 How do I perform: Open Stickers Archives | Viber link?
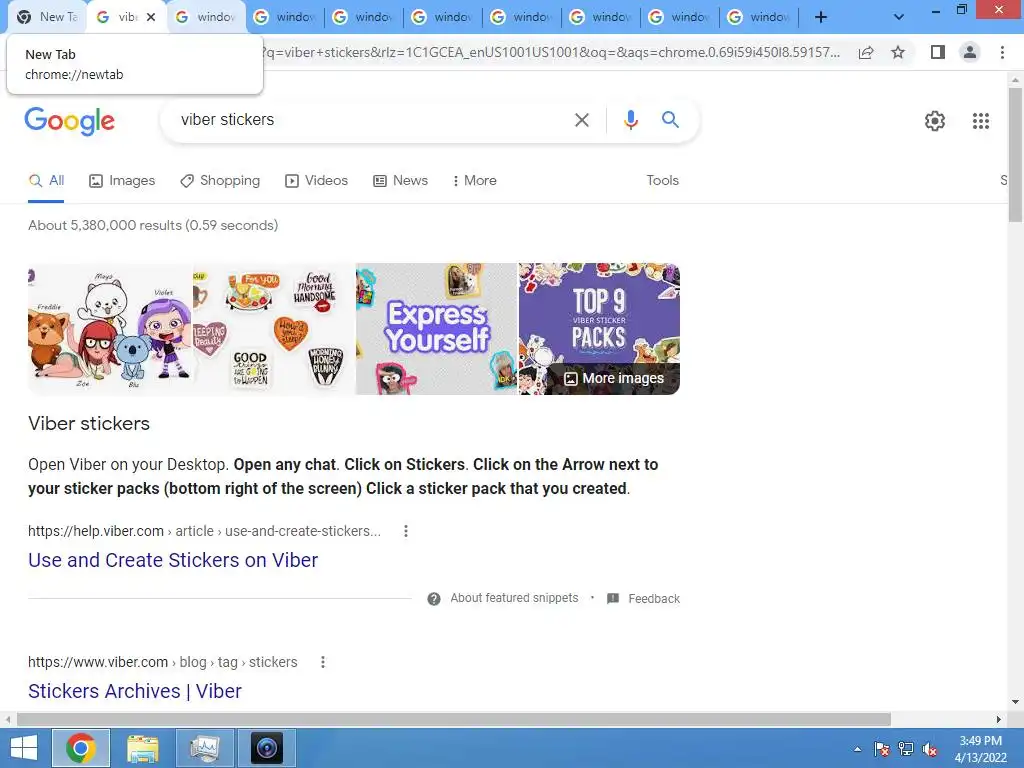click(x=135, y=691)
